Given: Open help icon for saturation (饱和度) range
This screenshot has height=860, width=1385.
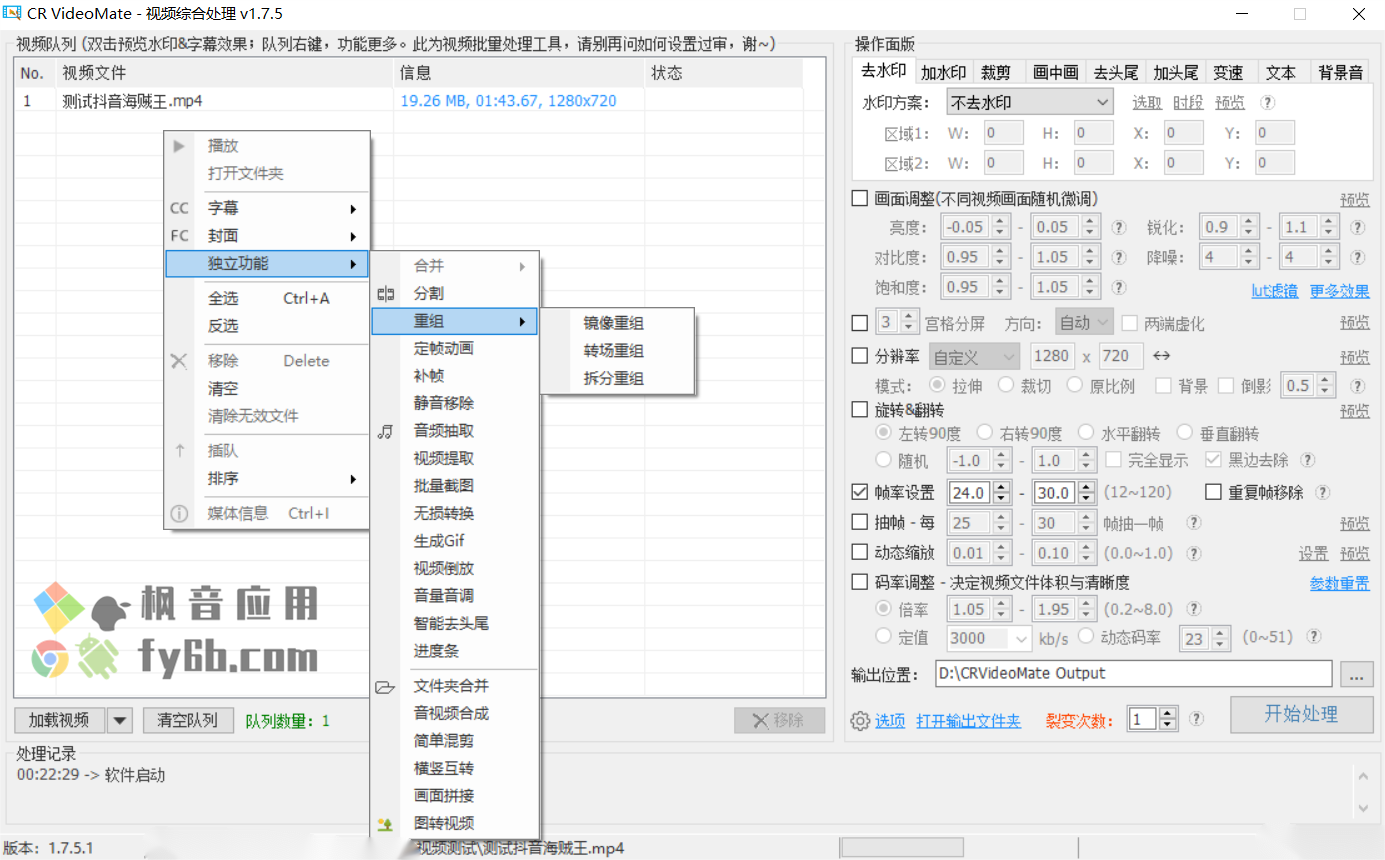Looking at the screenshot, I should point(1119,287).
